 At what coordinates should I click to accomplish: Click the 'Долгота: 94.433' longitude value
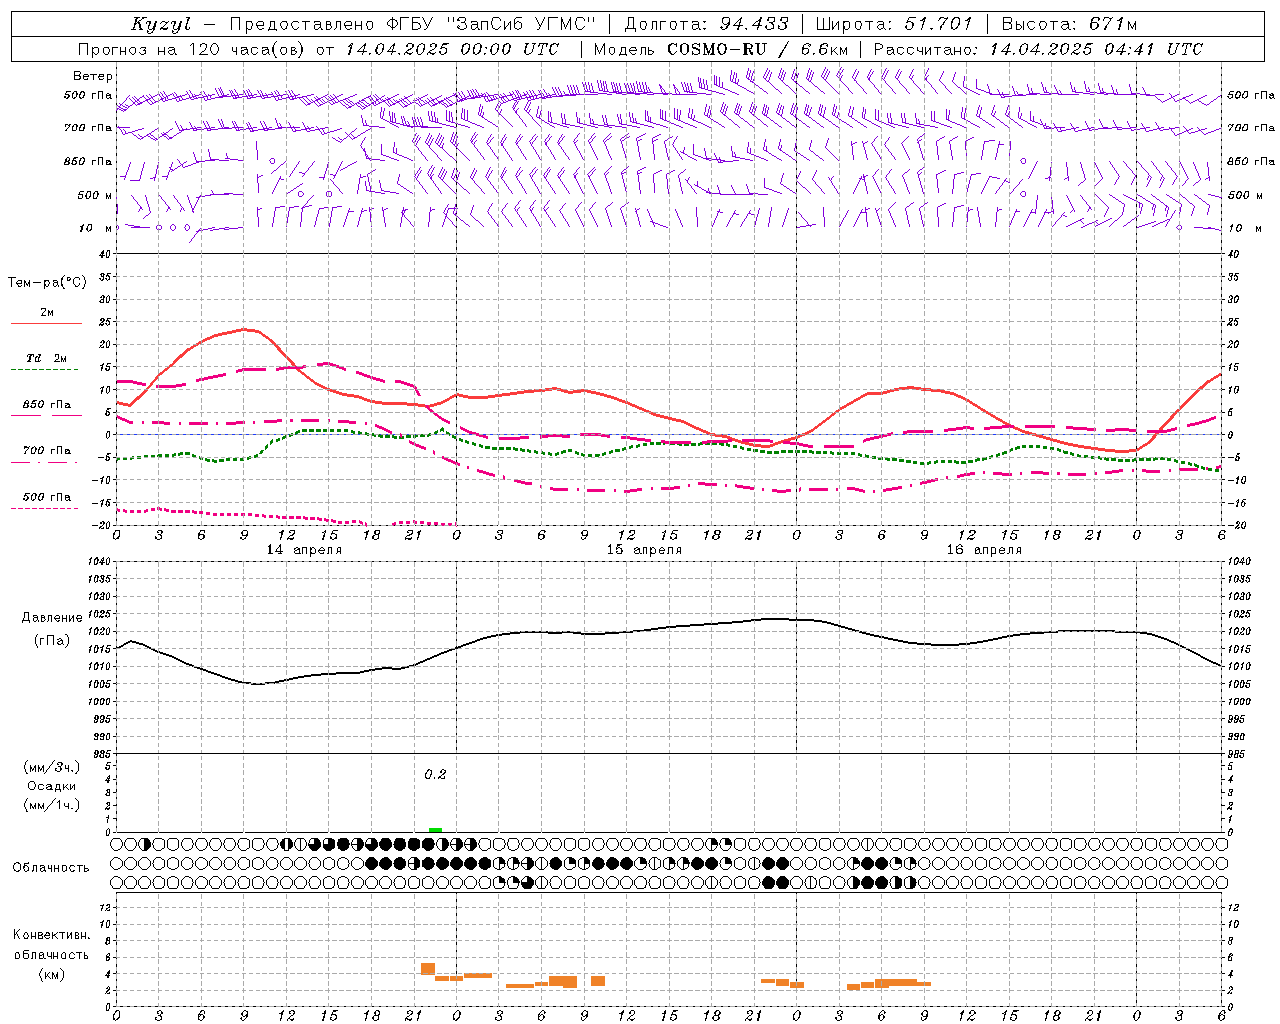pos(707,24)
